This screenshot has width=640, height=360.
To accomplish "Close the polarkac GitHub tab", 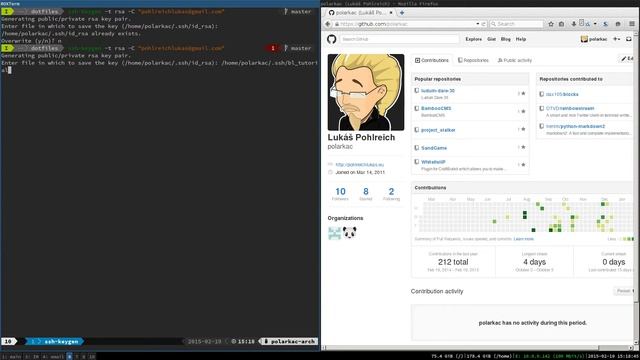I will tap(391, 13).
